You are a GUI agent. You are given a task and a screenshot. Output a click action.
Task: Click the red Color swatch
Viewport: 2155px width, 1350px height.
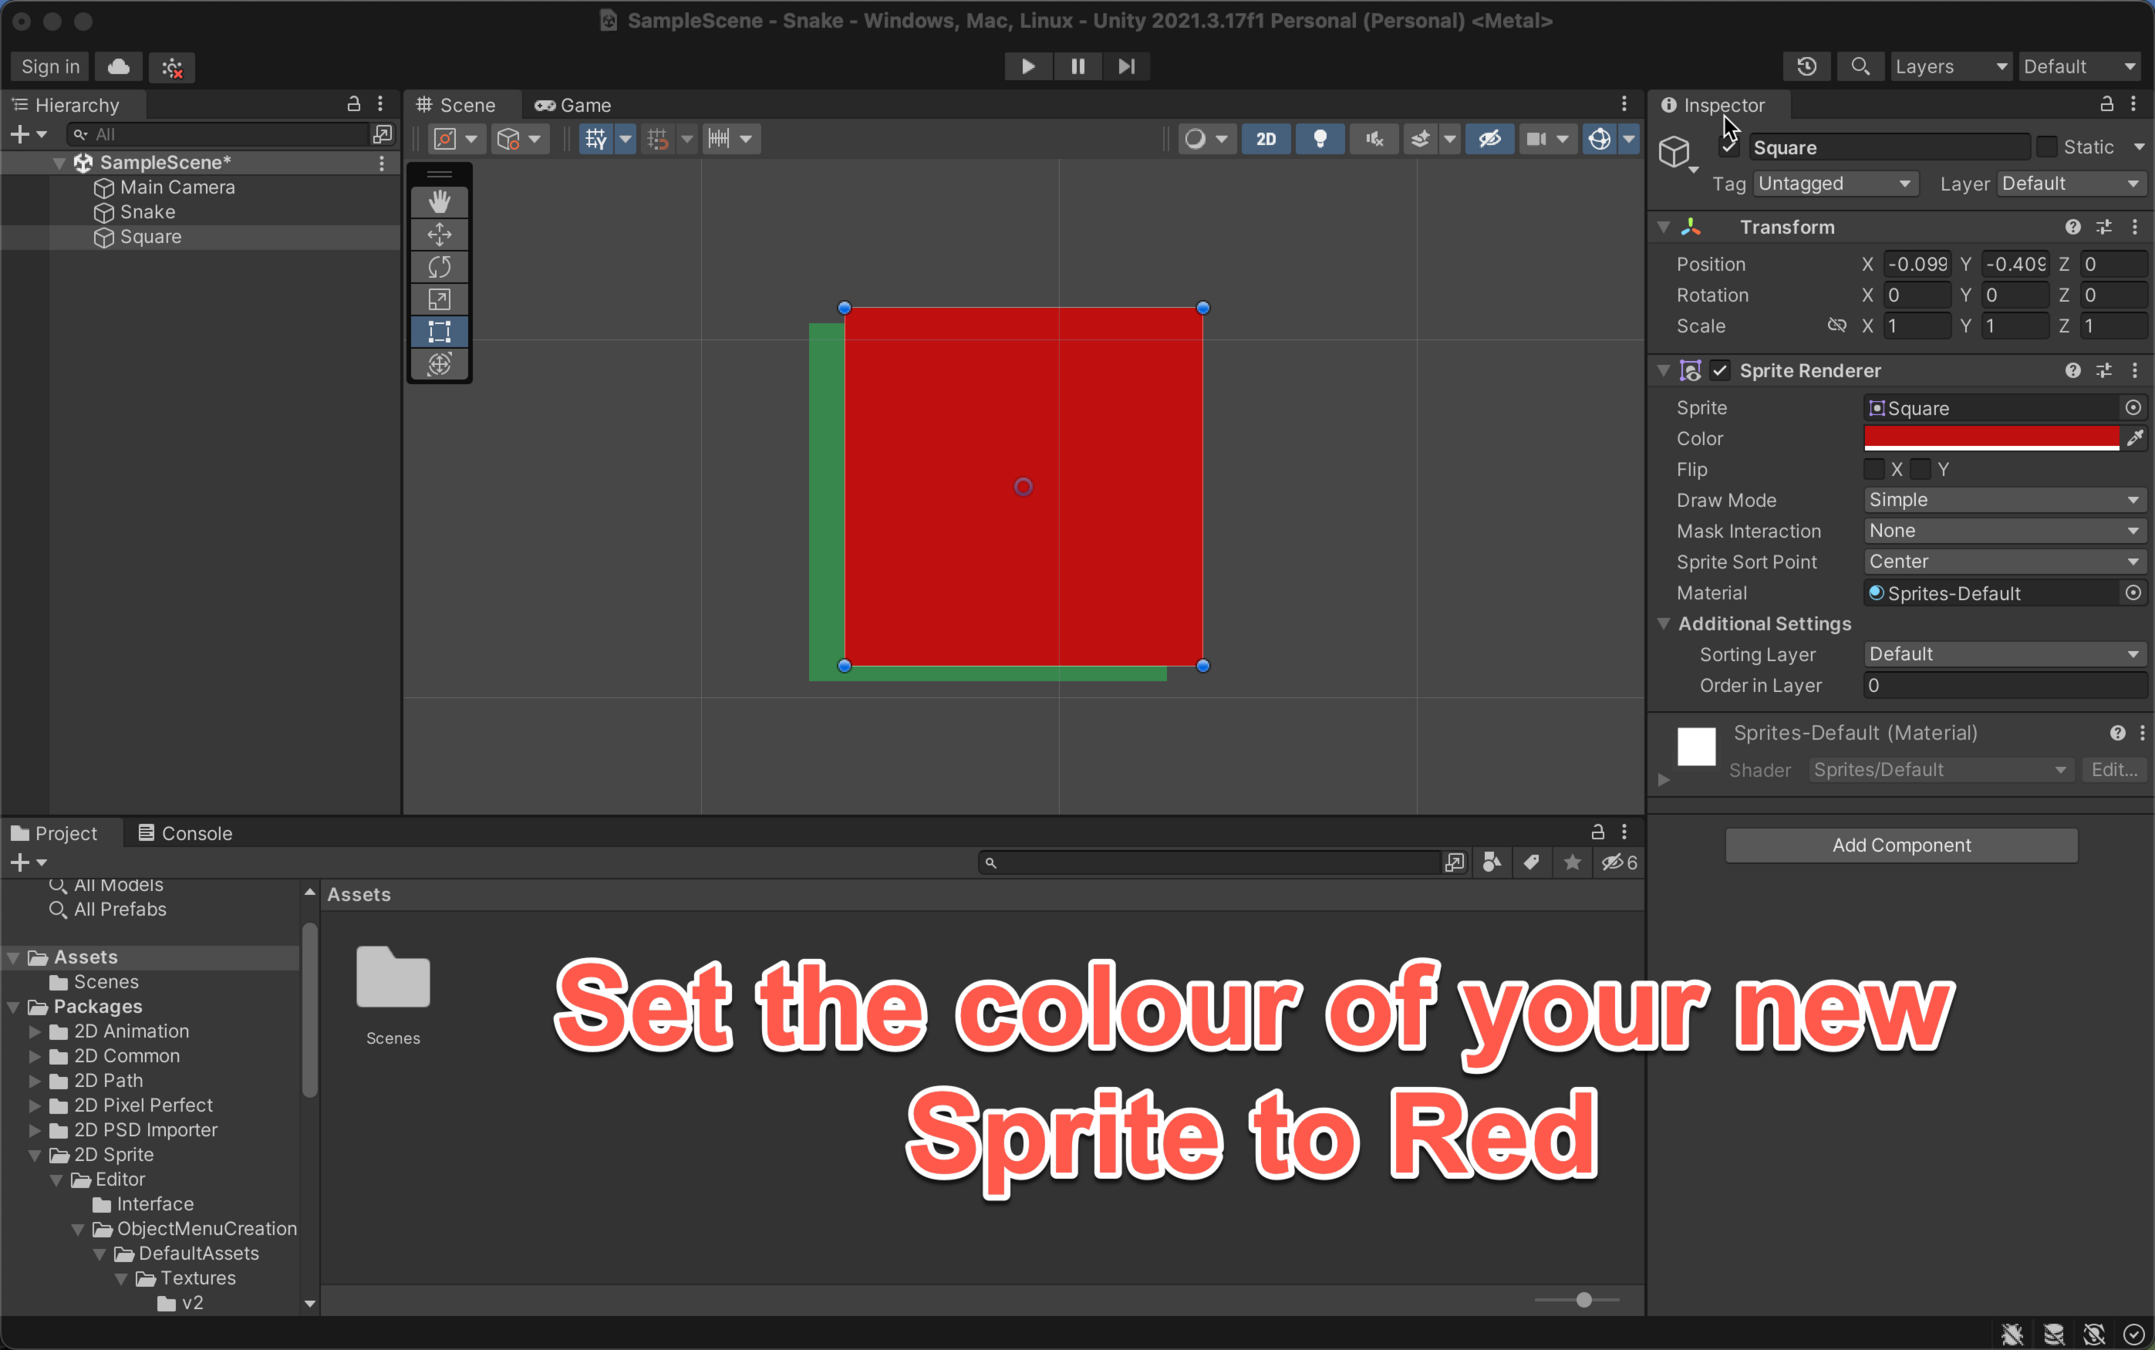(1991, 437)
